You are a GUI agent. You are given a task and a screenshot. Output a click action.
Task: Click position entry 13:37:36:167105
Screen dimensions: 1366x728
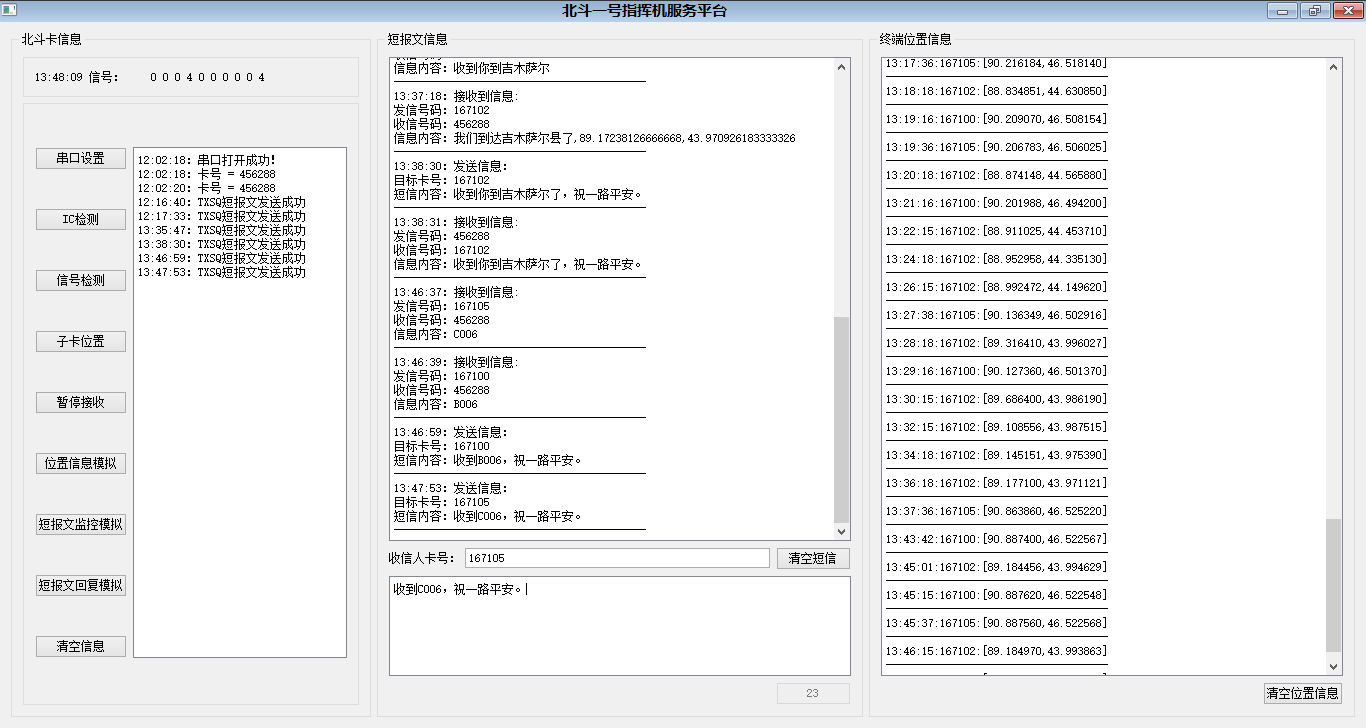pyautogui.click(x=996, y=511)
